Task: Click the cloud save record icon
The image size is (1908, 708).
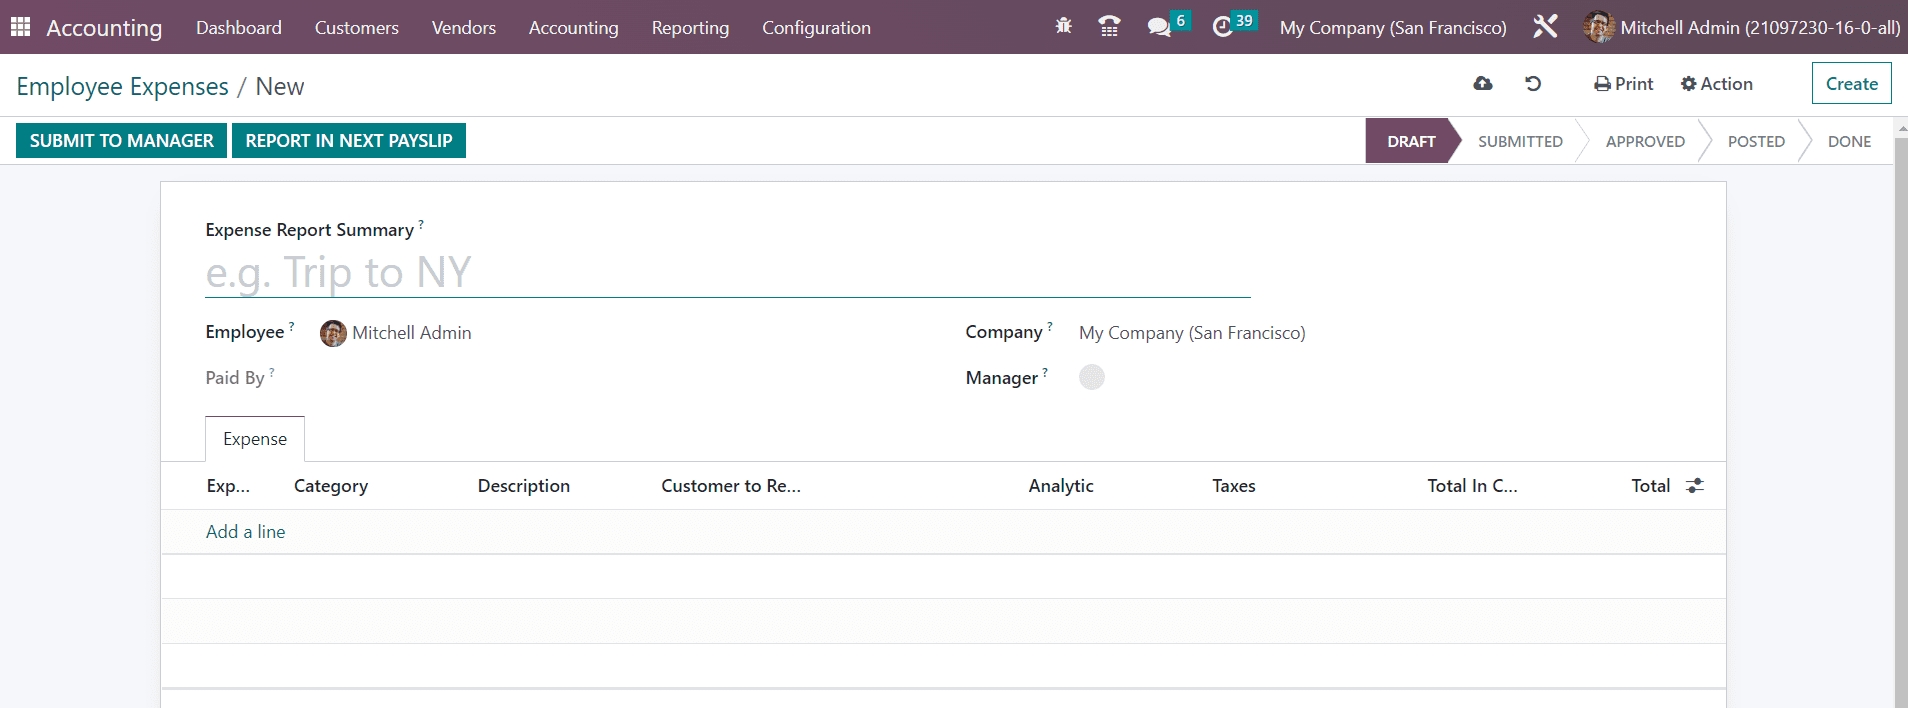Action: pos(1483,84)
